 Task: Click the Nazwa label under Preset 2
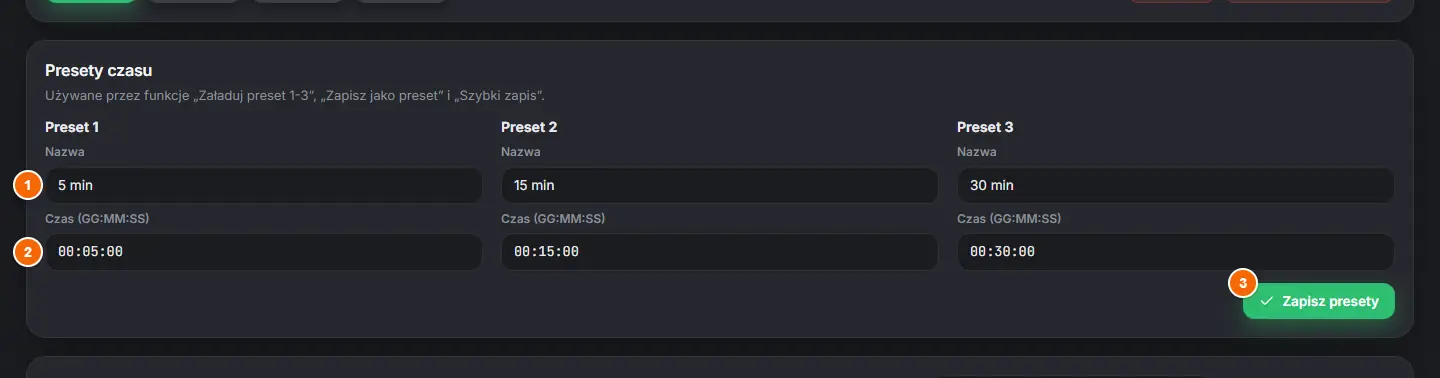(x=521, y=152)
